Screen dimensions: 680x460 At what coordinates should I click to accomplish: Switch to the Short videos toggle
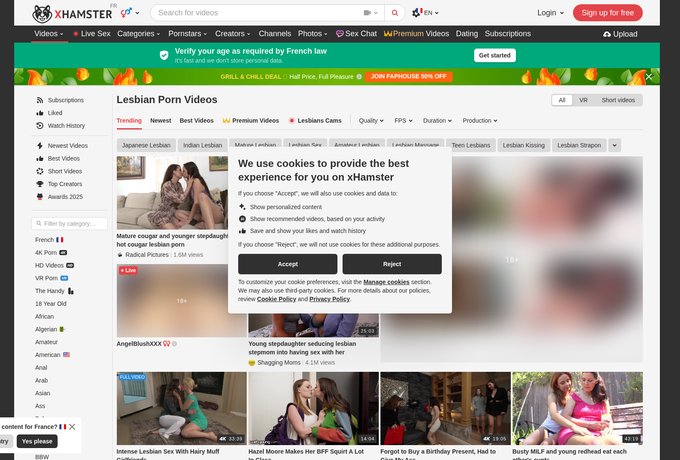[618, 100]
